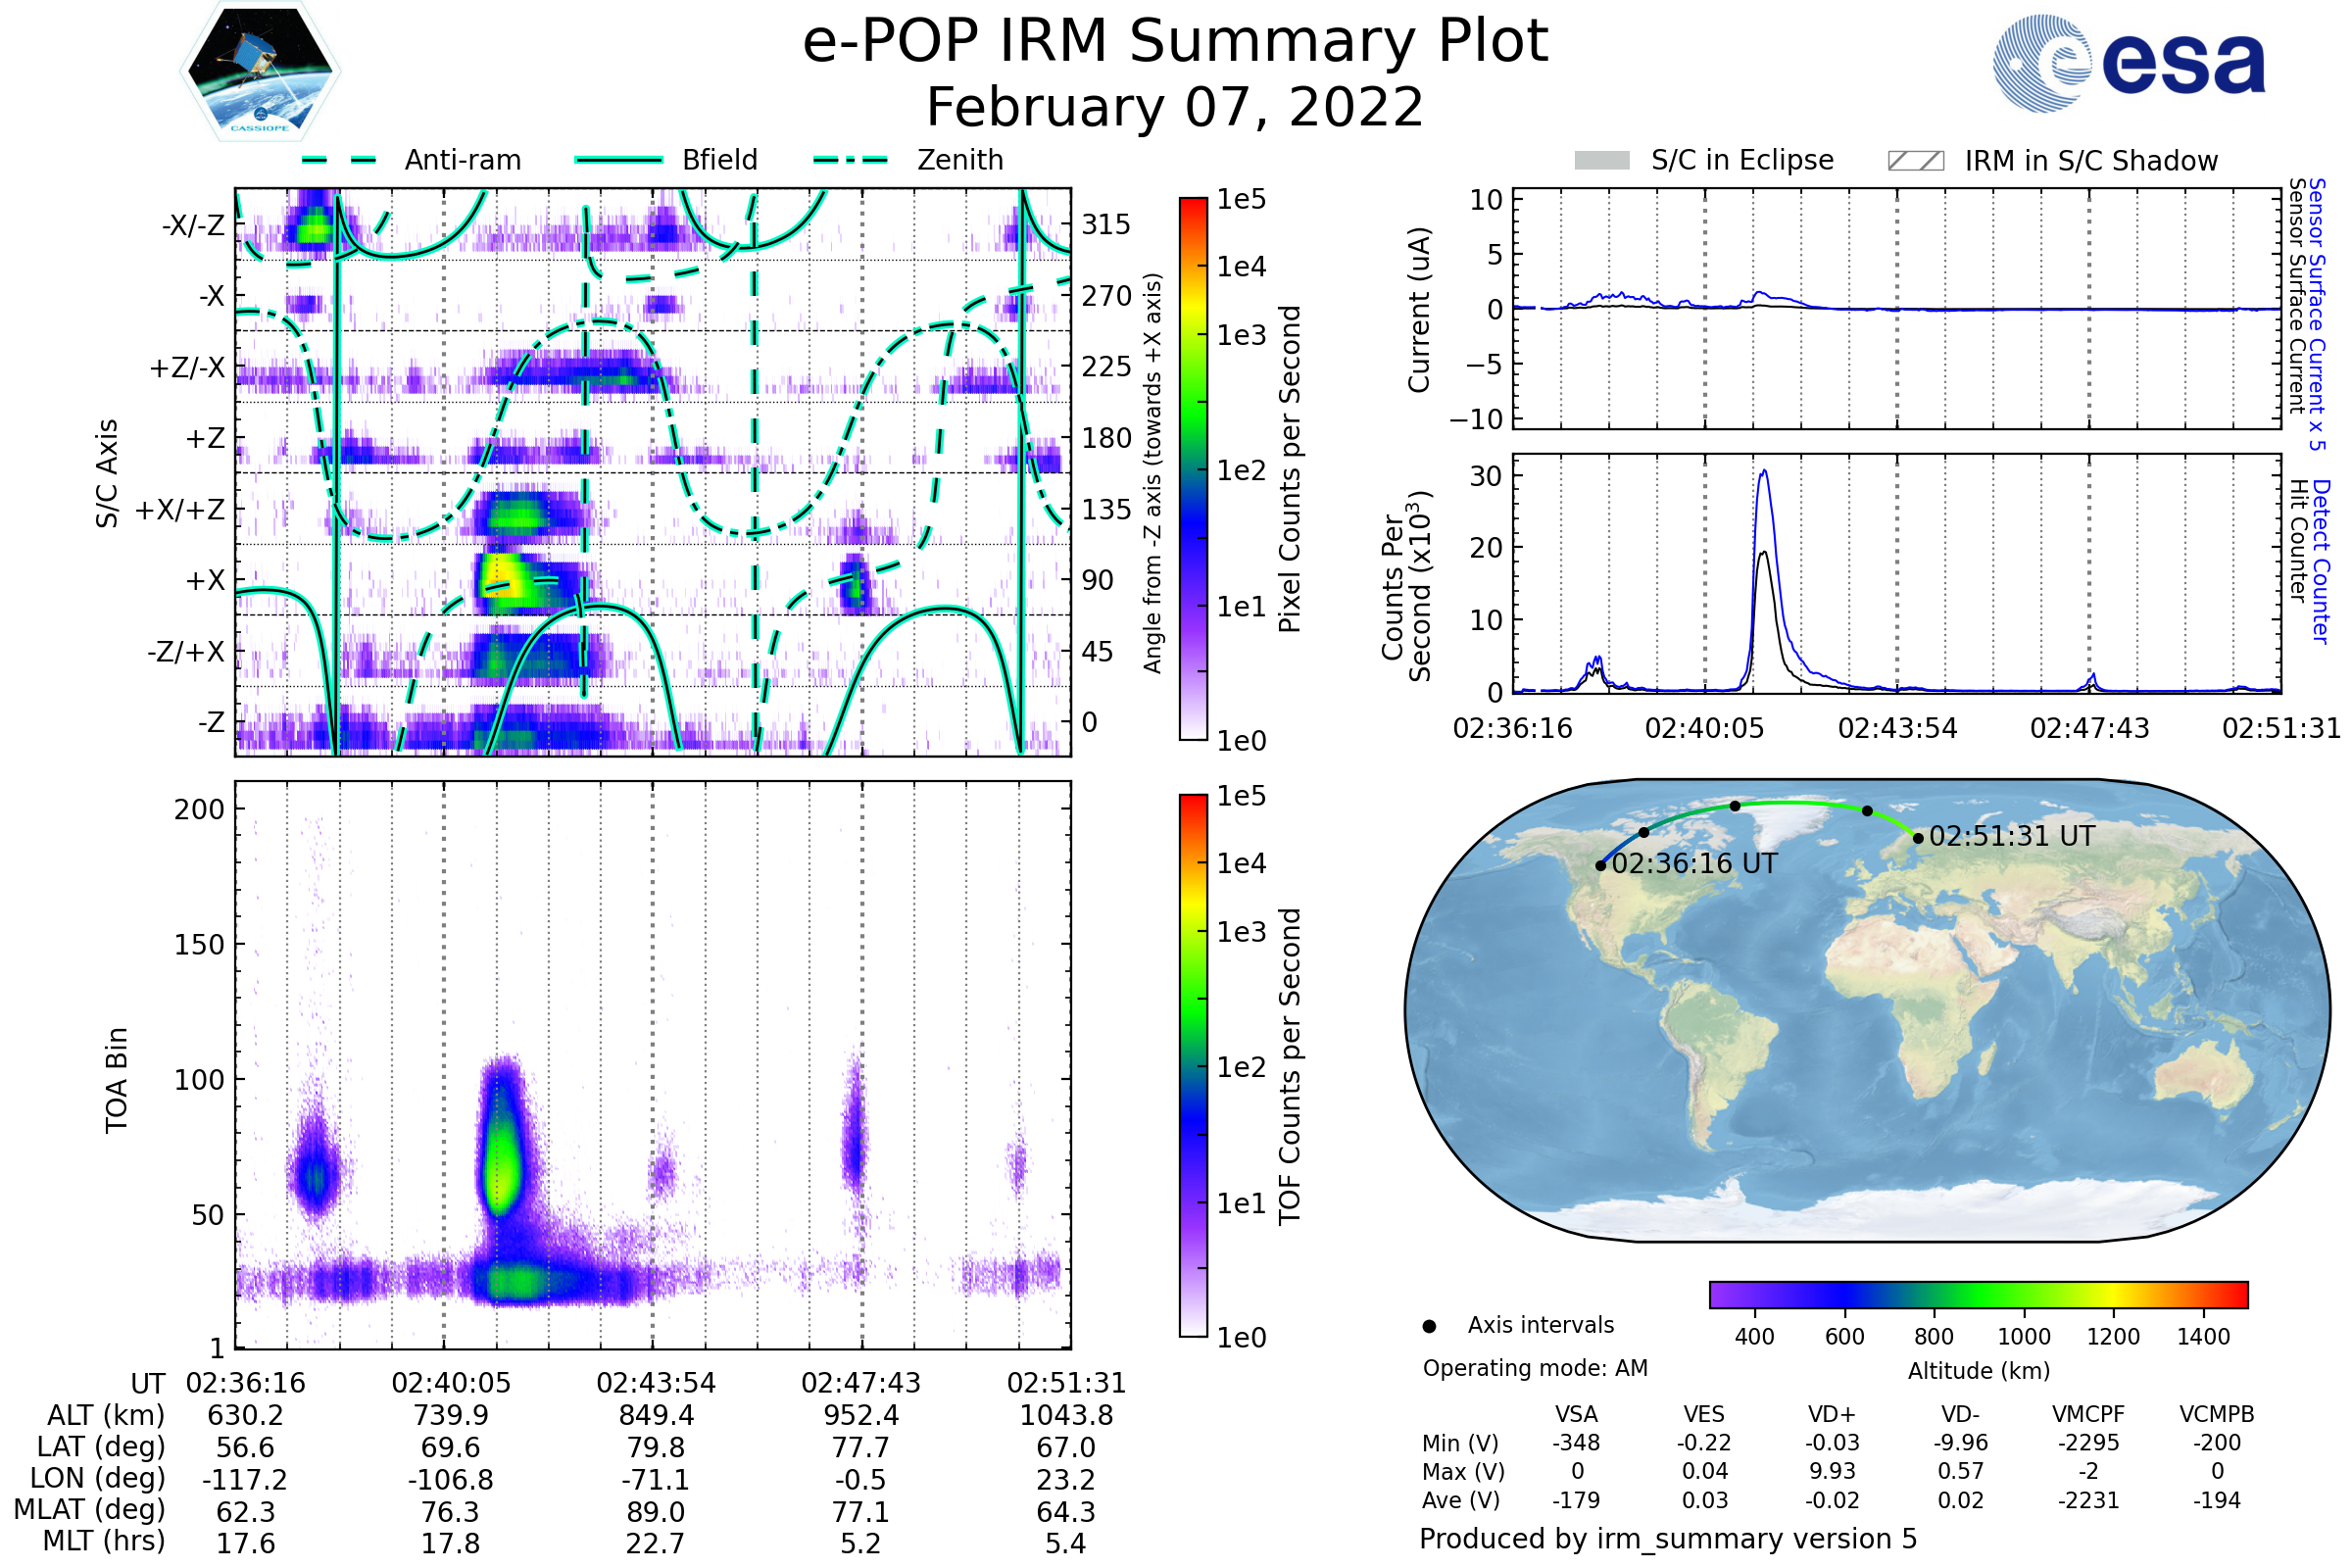Viewport: 2352px width, 1568px height.
Task: Click the Altitude (km) horizontal colorbar
Action: (1978, 1294)
